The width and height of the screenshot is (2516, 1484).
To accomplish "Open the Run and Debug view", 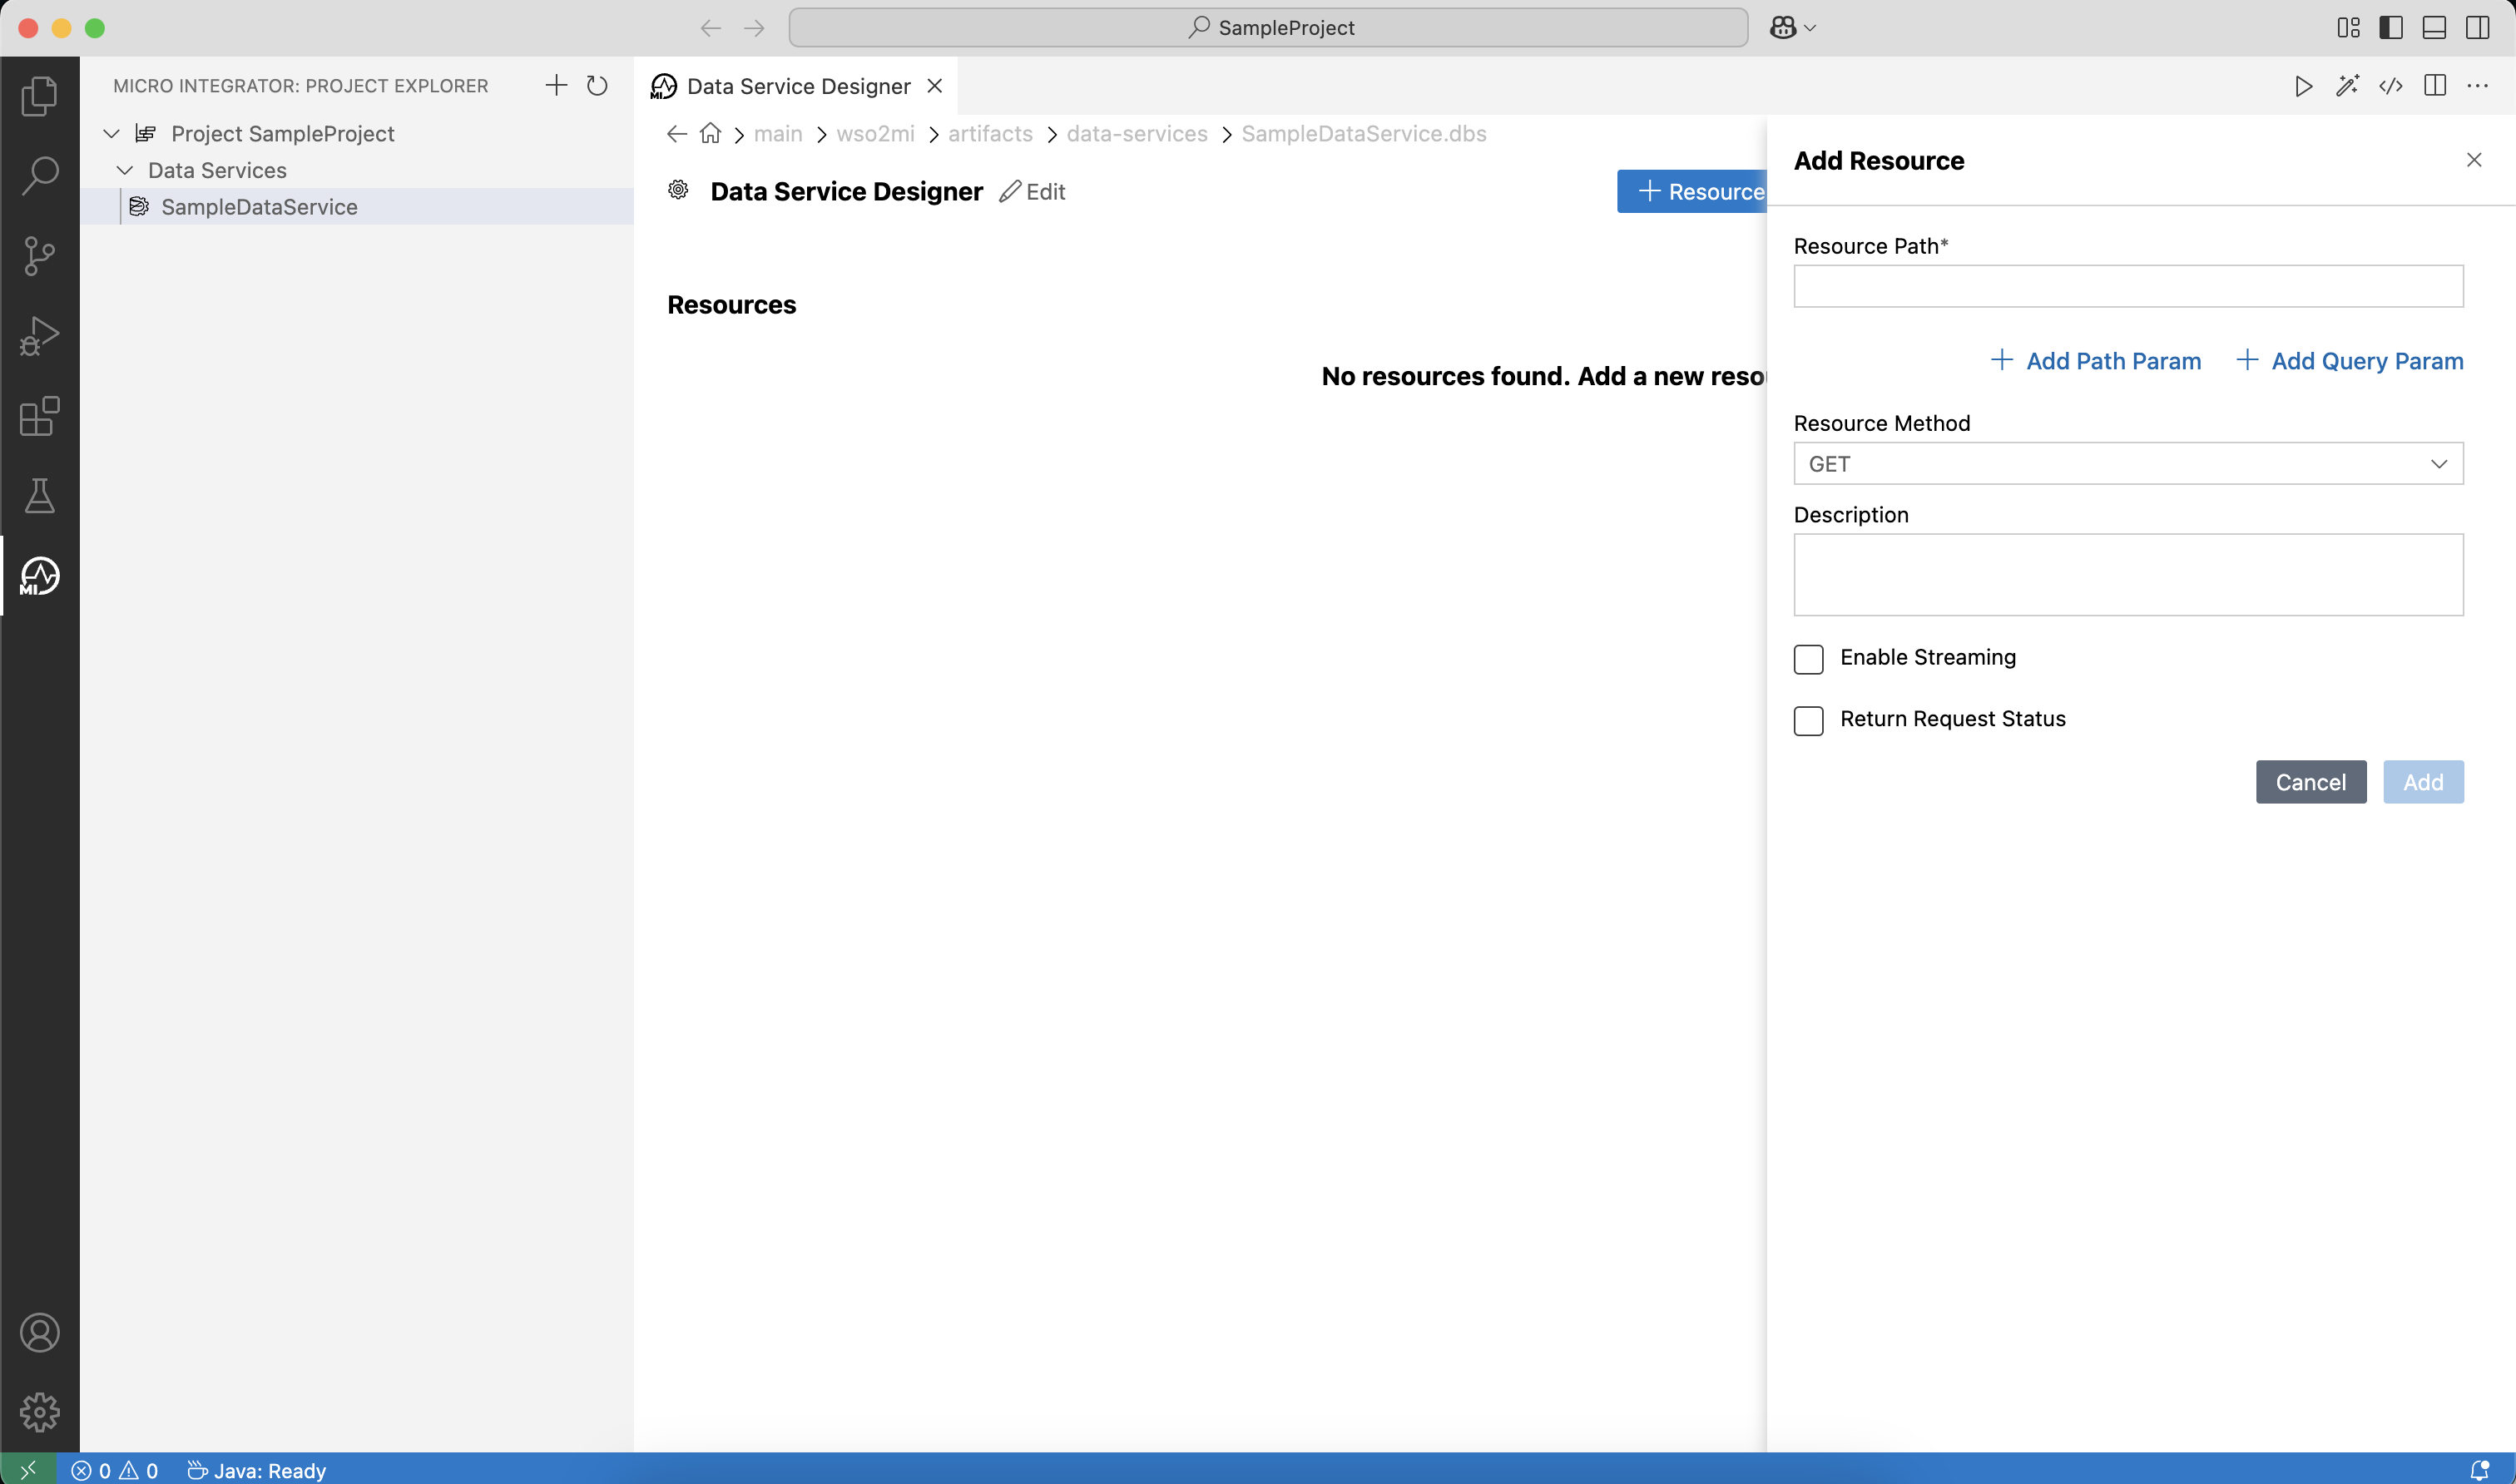I will click(x=39, y=335).
